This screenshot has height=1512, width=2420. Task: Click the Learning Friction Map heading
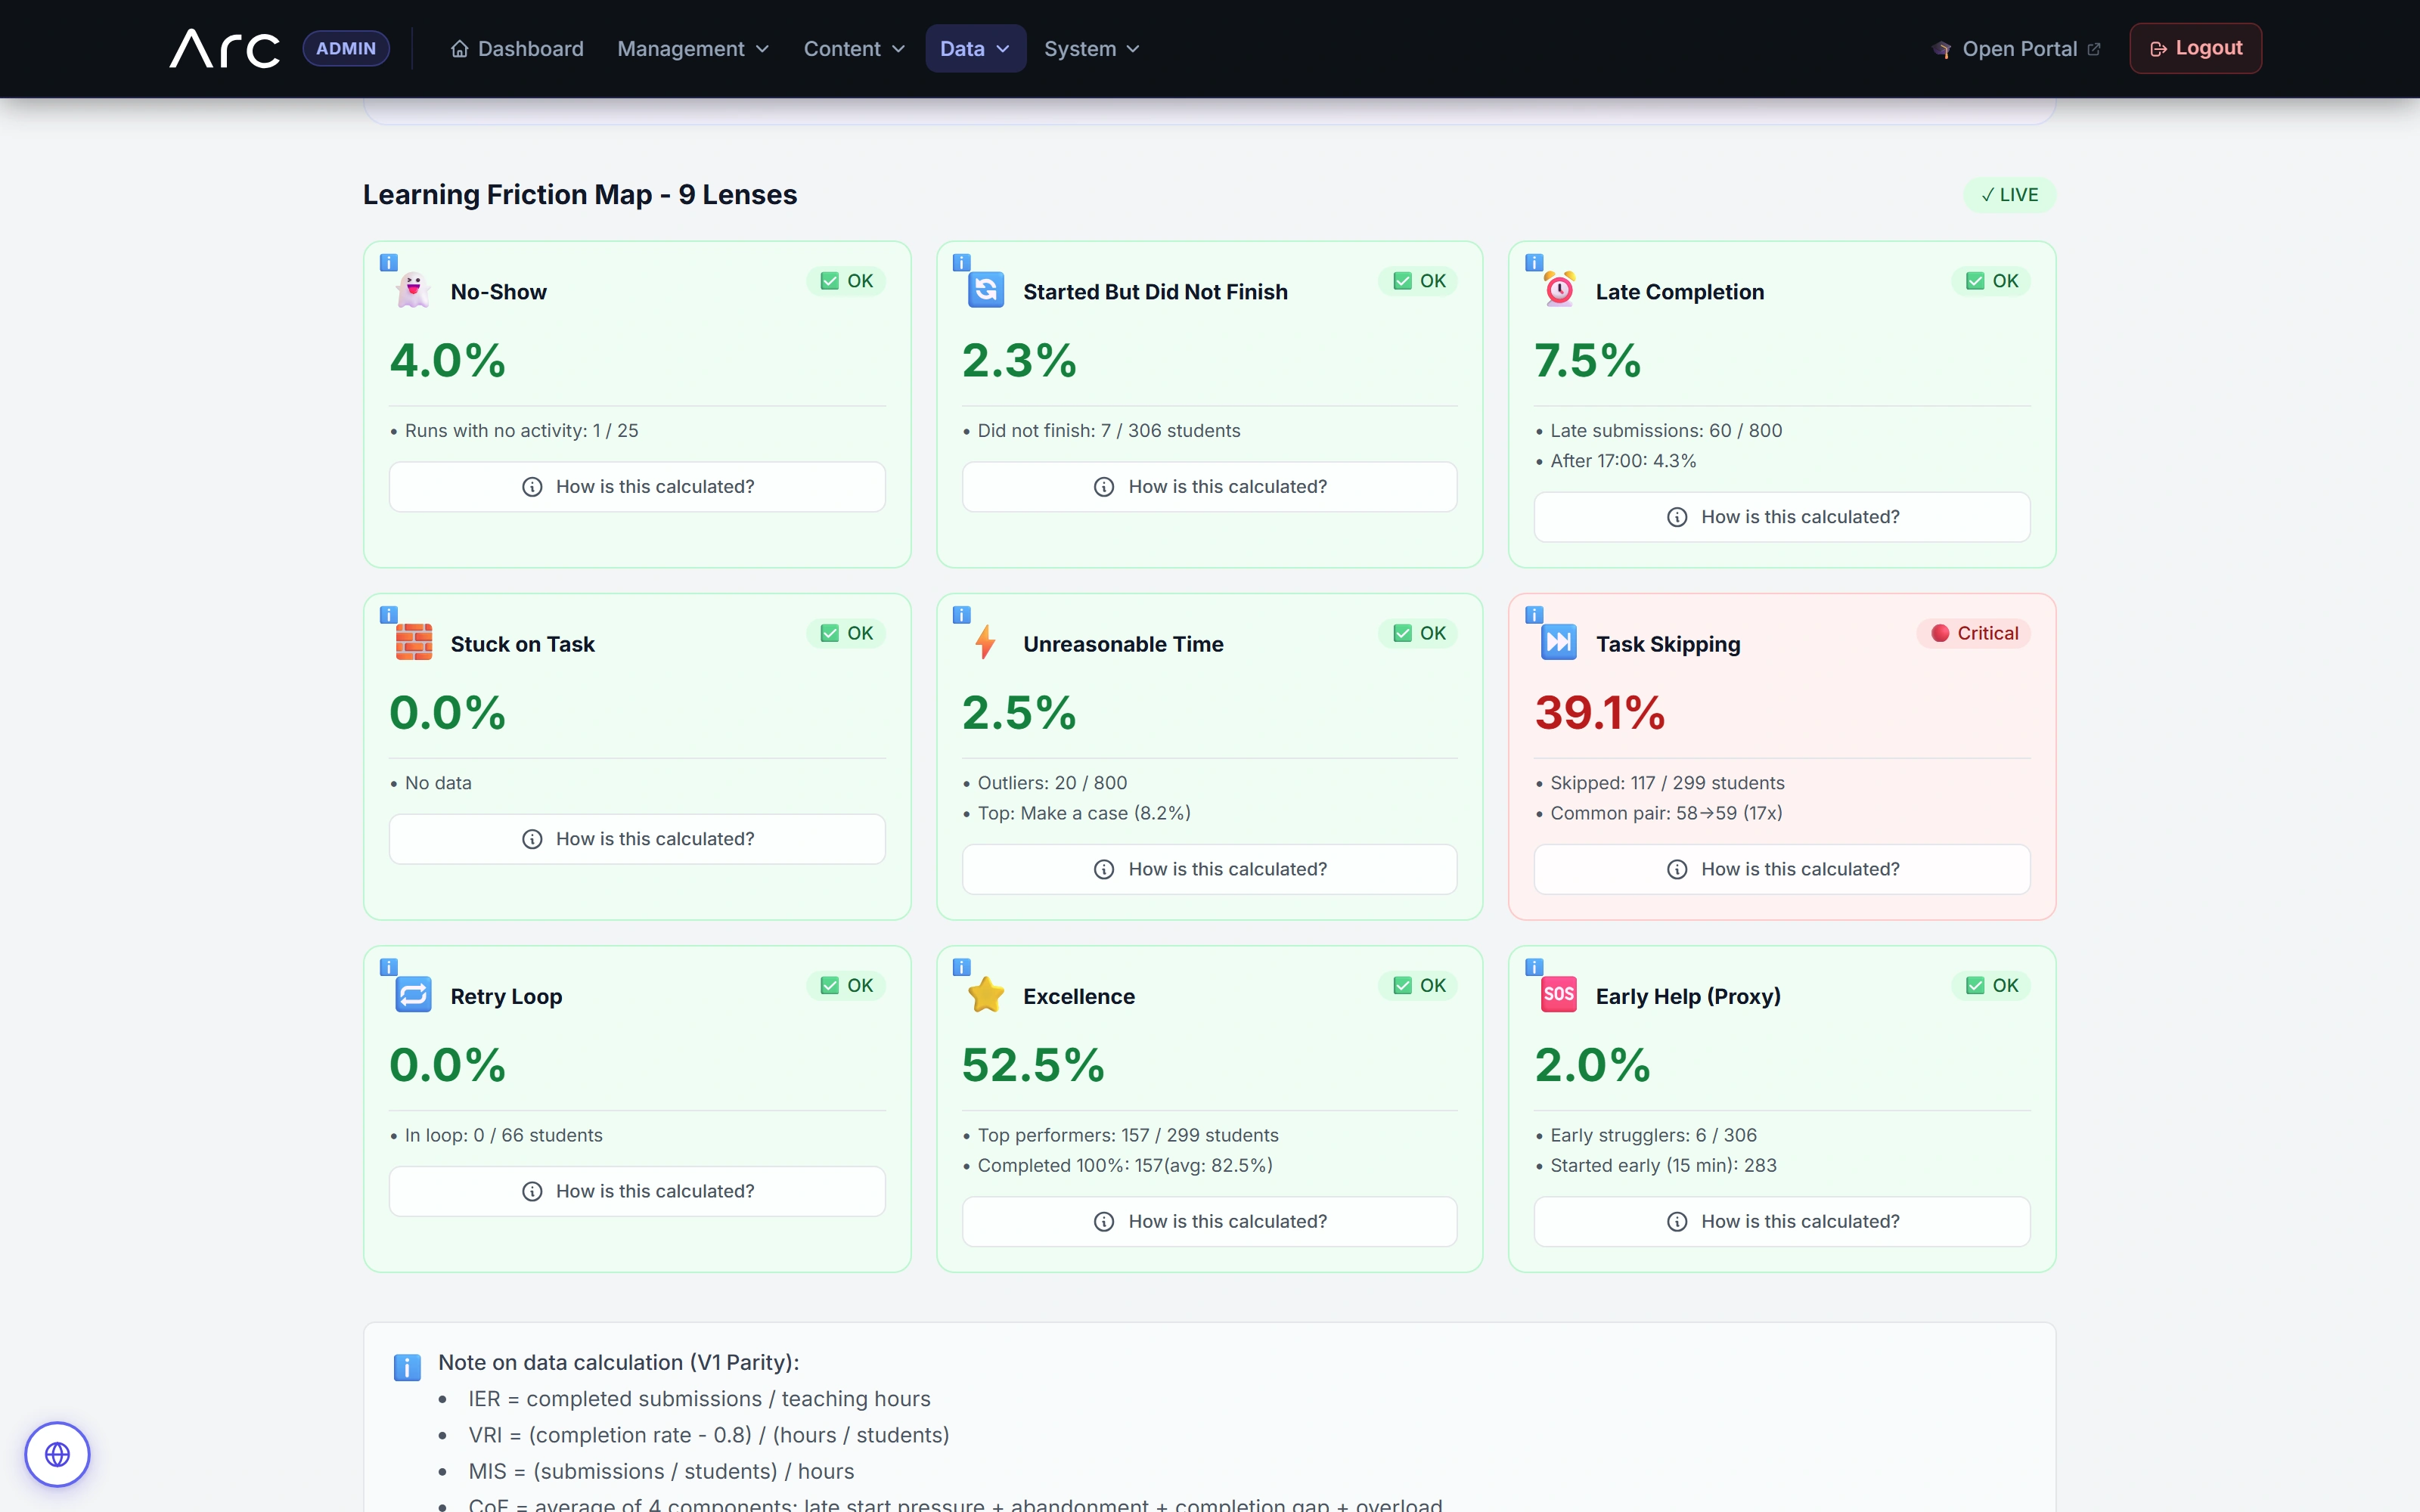(580, 194)
